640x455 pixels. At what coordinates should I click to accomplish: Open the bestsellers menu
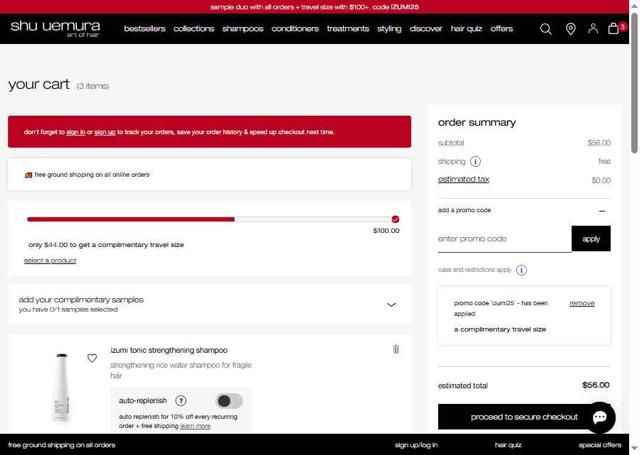click(144, 29)
